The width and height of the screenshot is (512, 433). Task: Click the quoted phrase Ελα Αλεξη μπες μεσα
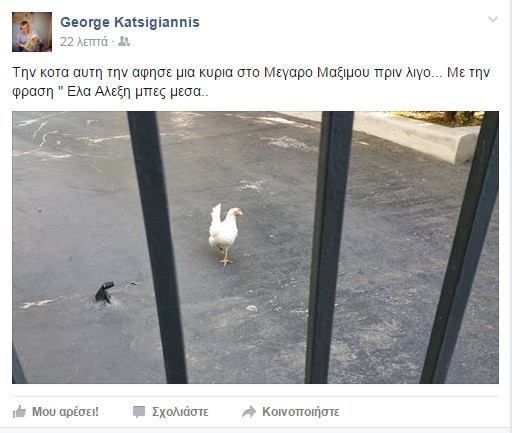click(134, 91)
